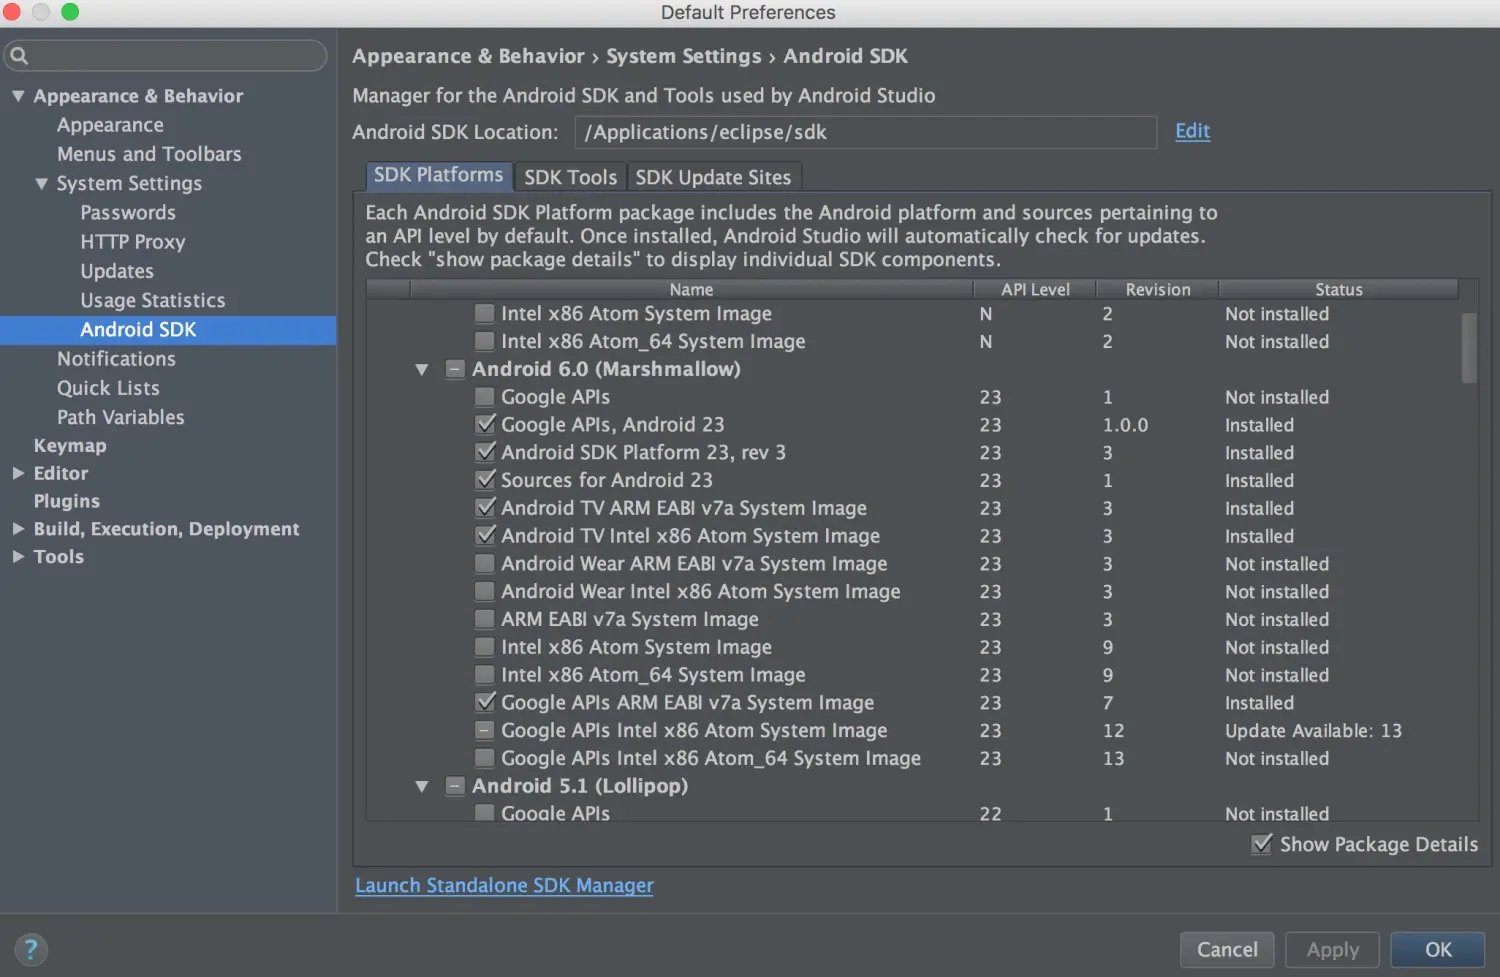Screen dimensions: 1500x977
Task: Check Intel x86 Atom System Image N row
Action: [484, 314]
